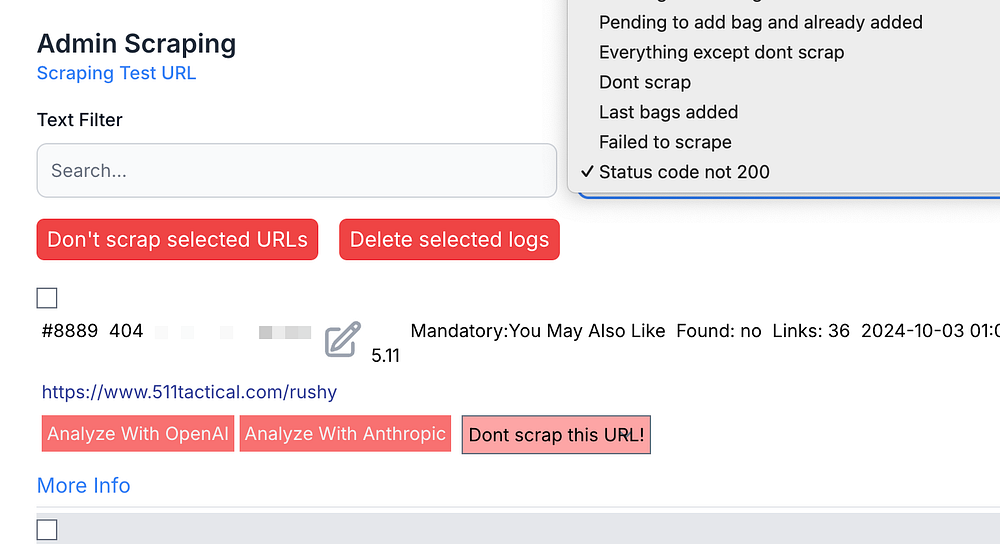
Task: Open the 'Scraping Test URL' link
Action: pyautogui.click(x=116, y=73)
